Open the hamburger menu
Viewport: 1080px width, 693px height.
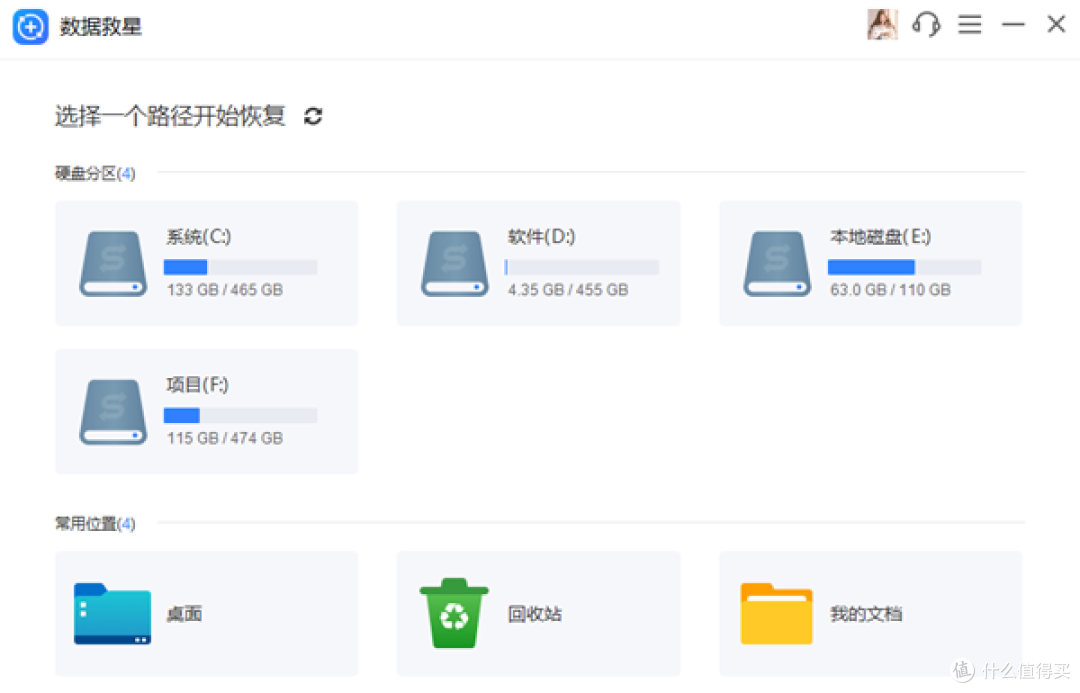click(970, 25)
